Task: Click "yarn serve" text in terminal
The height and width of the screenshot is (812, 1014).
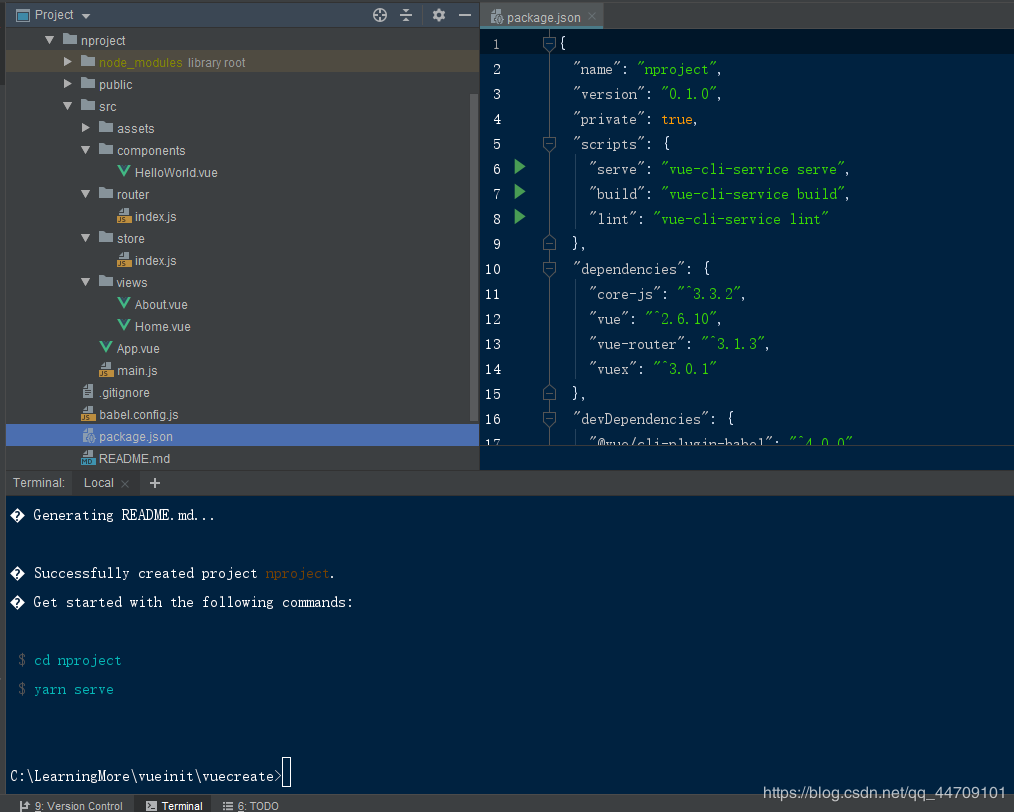Action: click(x=74, y=689)
